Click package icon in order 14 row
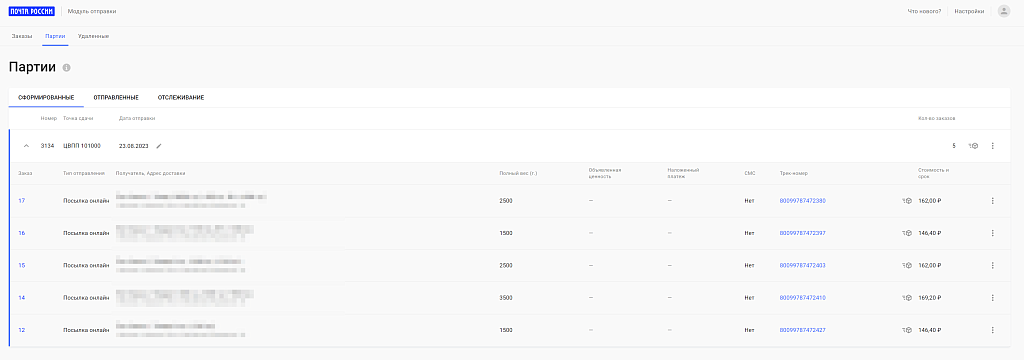The image size is (1024, 360). (907, 298)
